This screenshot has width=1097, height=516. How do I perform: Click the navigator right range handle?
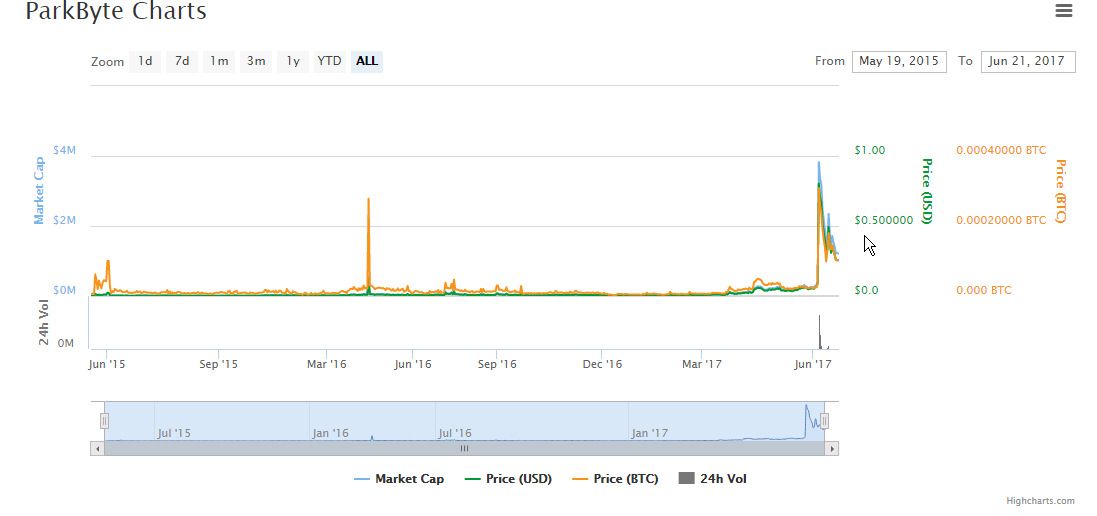pyautogui.click(x=825, y=421)
